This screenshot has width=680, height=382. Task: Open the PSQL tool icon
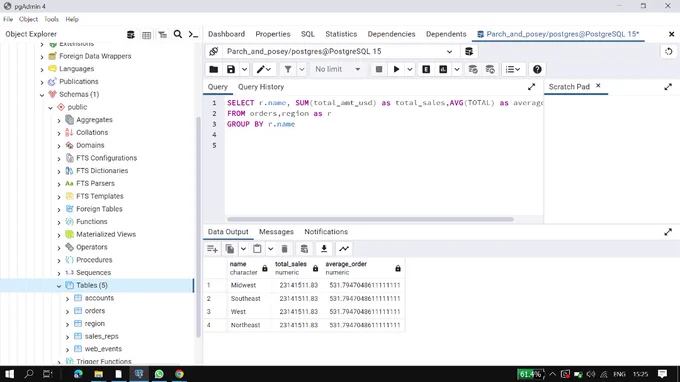(x=193, y=34)
